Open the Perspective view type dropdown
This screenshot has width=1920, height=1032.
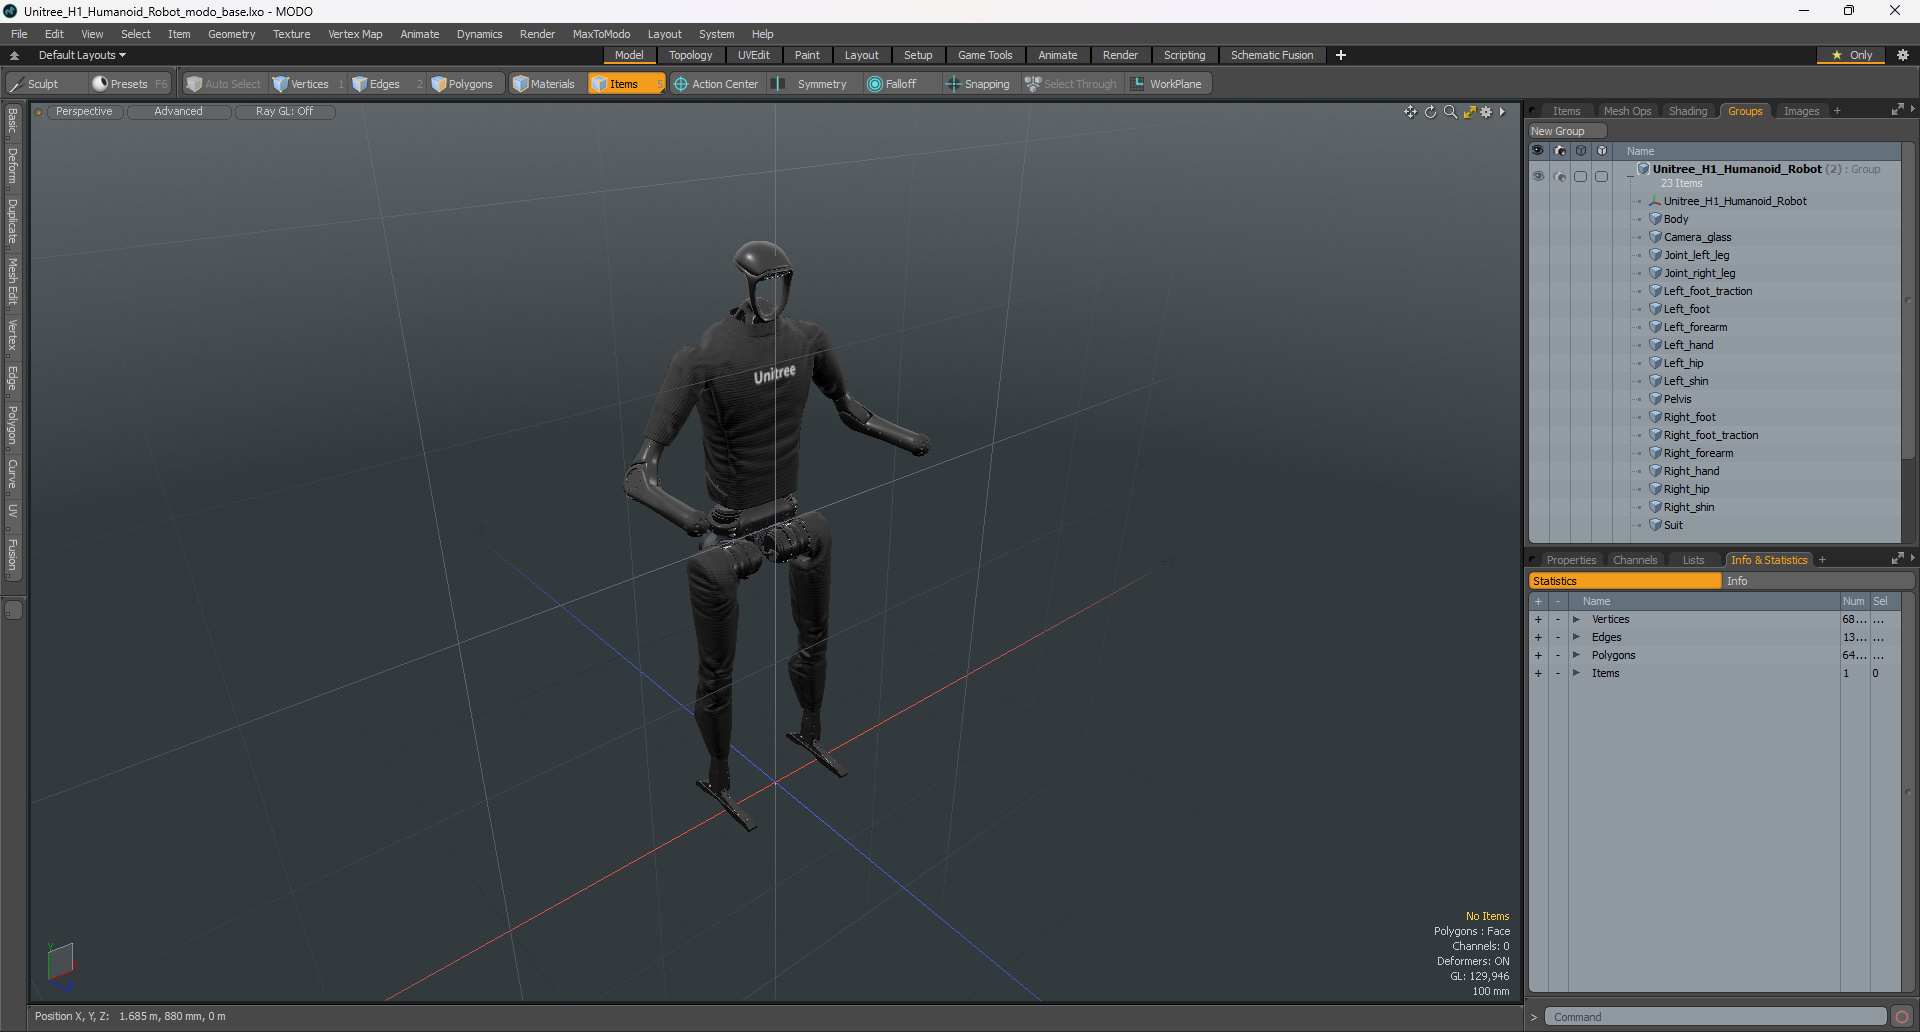[x=84, y=112]
